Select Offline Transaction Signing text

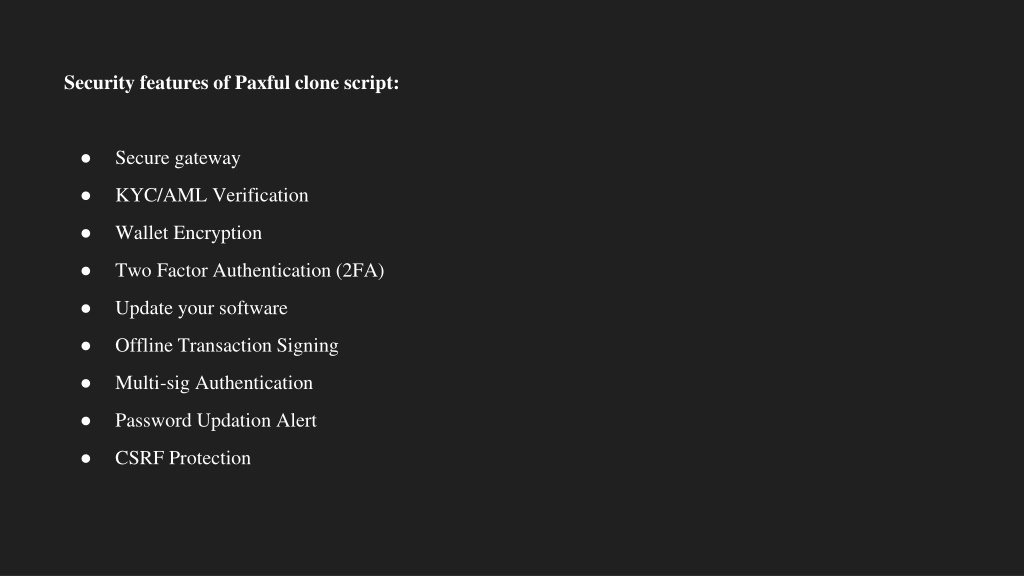[x=227, y=345]
